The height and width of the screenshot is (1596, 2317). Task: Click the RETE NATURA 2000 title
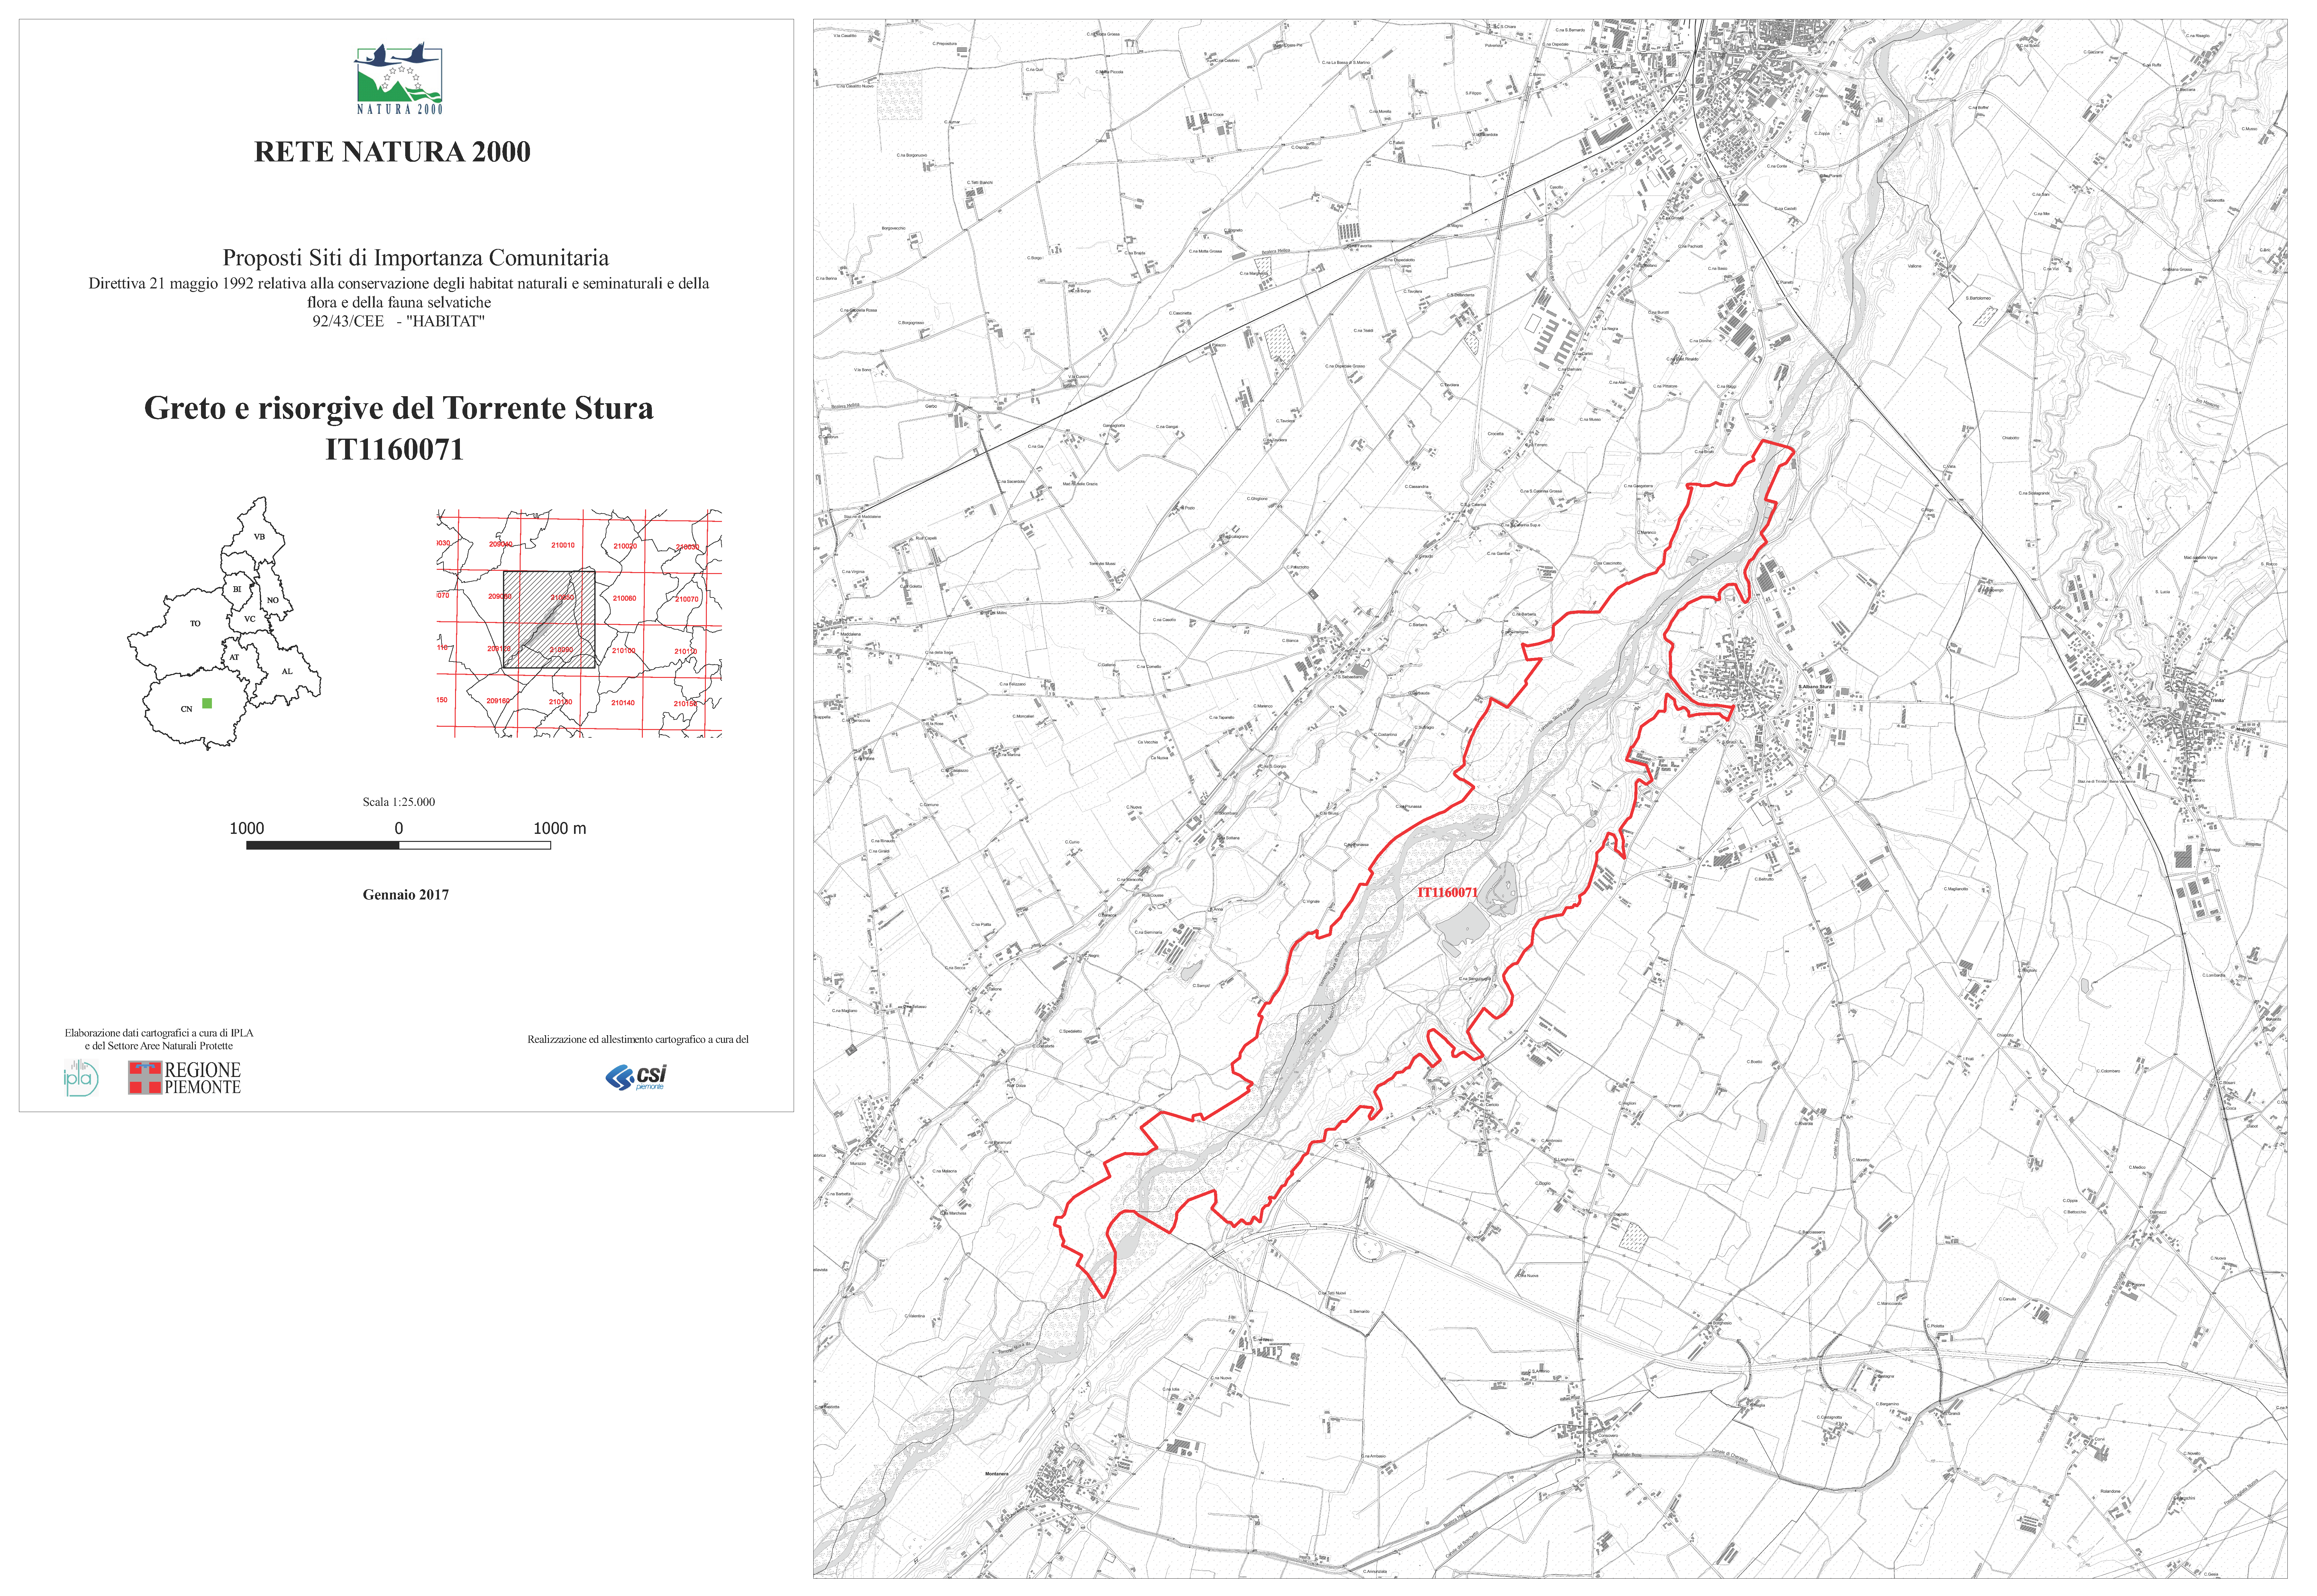[x=392, y=152]
